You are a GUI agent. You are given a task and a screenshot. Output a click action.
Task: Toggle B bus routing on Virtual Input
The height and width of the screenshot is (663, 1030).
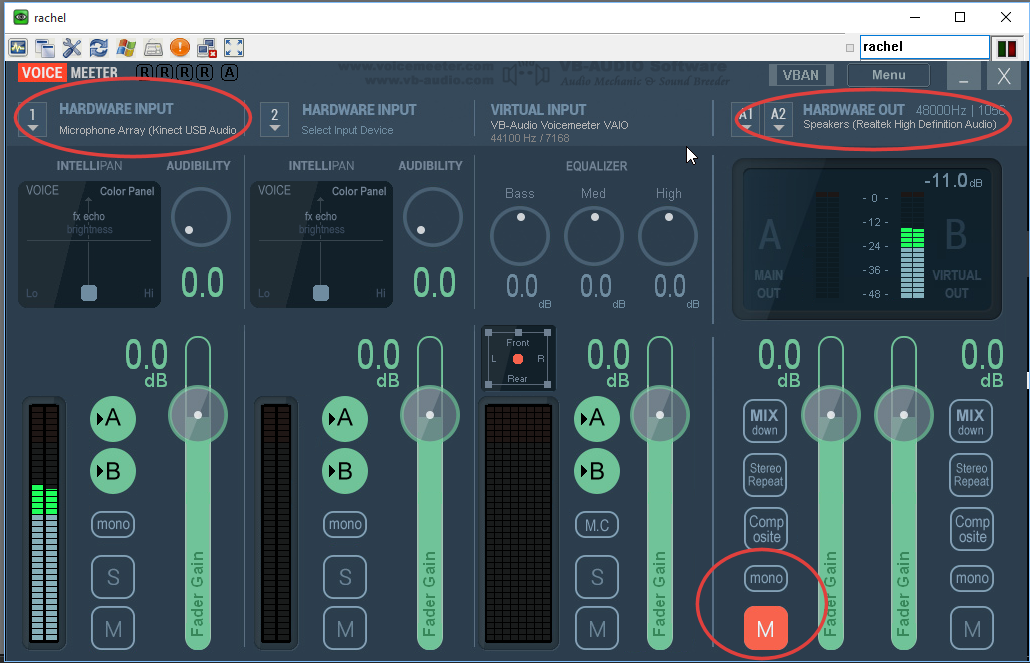(x=596, y=470)
